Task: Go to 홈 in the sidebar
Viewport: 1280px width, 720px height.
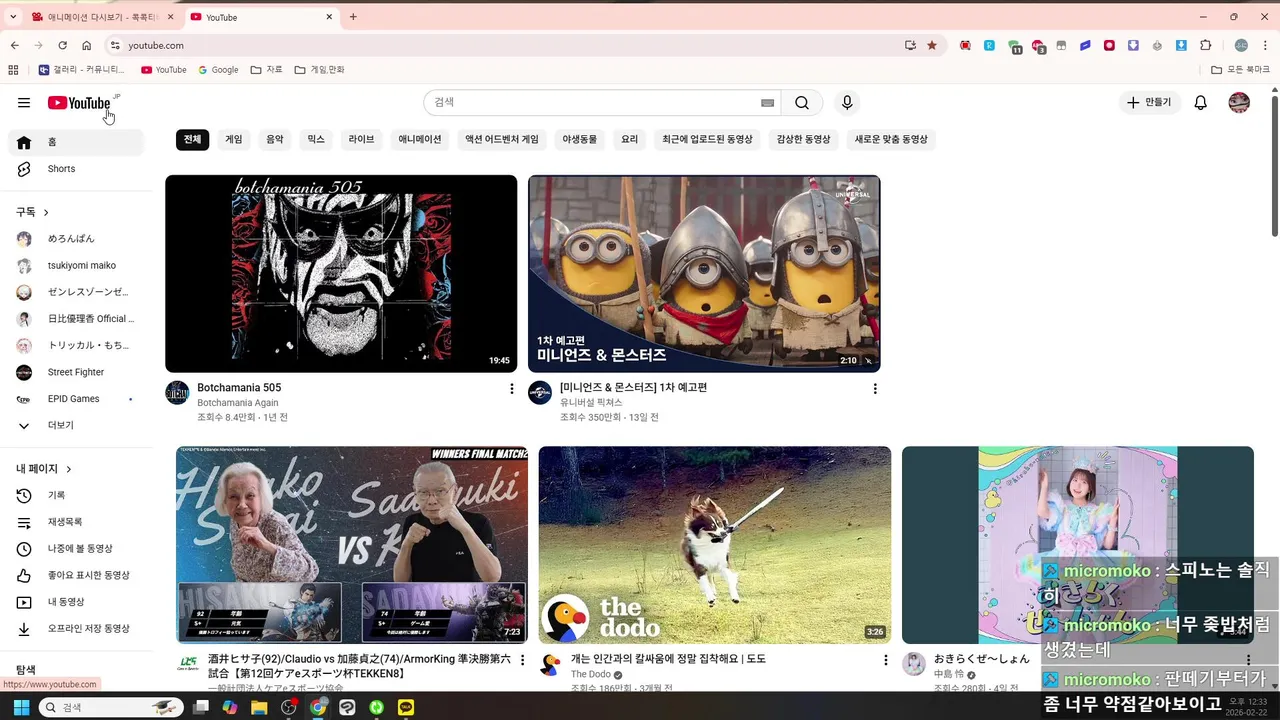Action: point(76,142)
